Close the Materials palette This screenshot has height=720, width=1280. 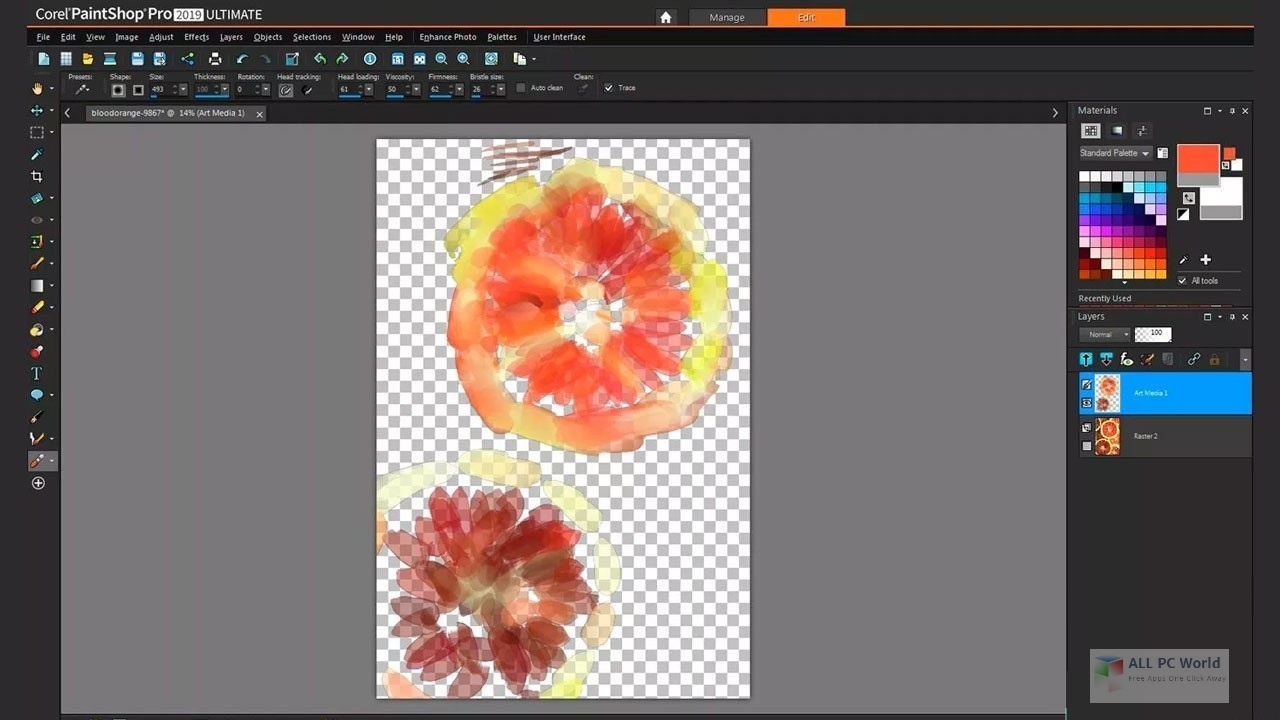[x=1245, y=111]
